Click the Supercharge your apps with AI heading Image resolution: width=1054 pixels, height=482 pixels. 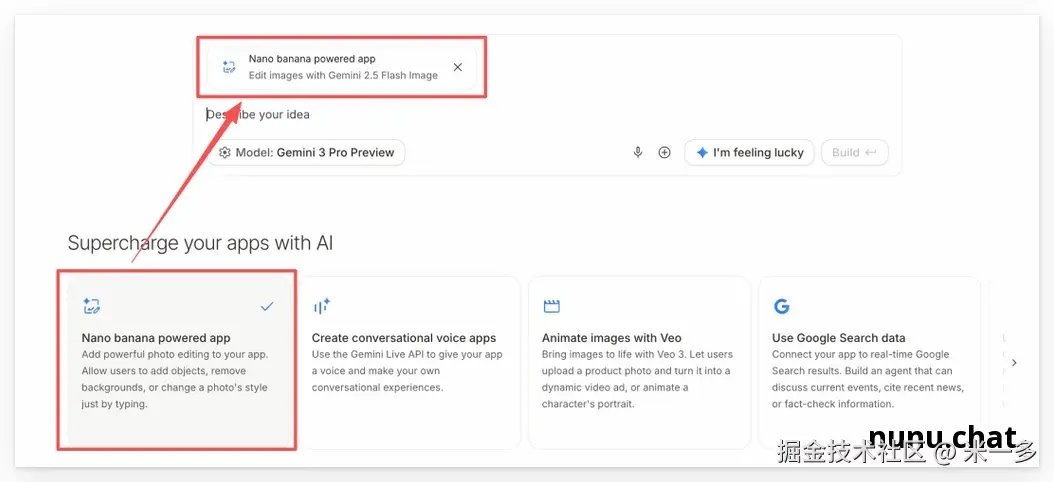[200, 243]
